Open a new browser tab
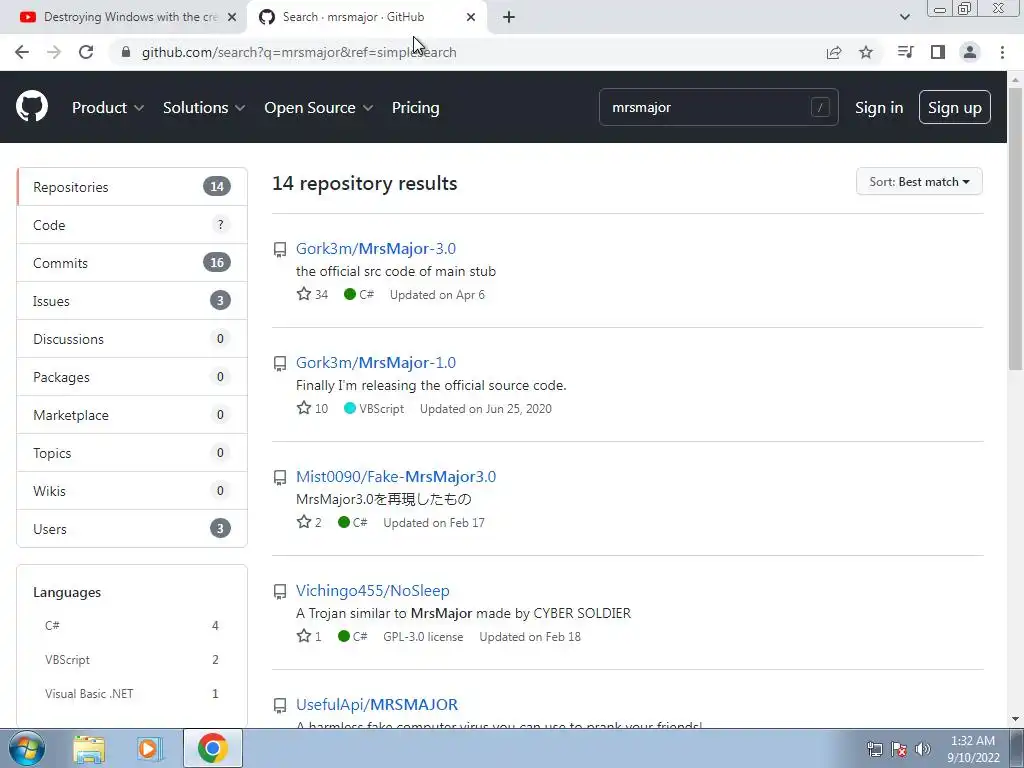 point(509,17)
